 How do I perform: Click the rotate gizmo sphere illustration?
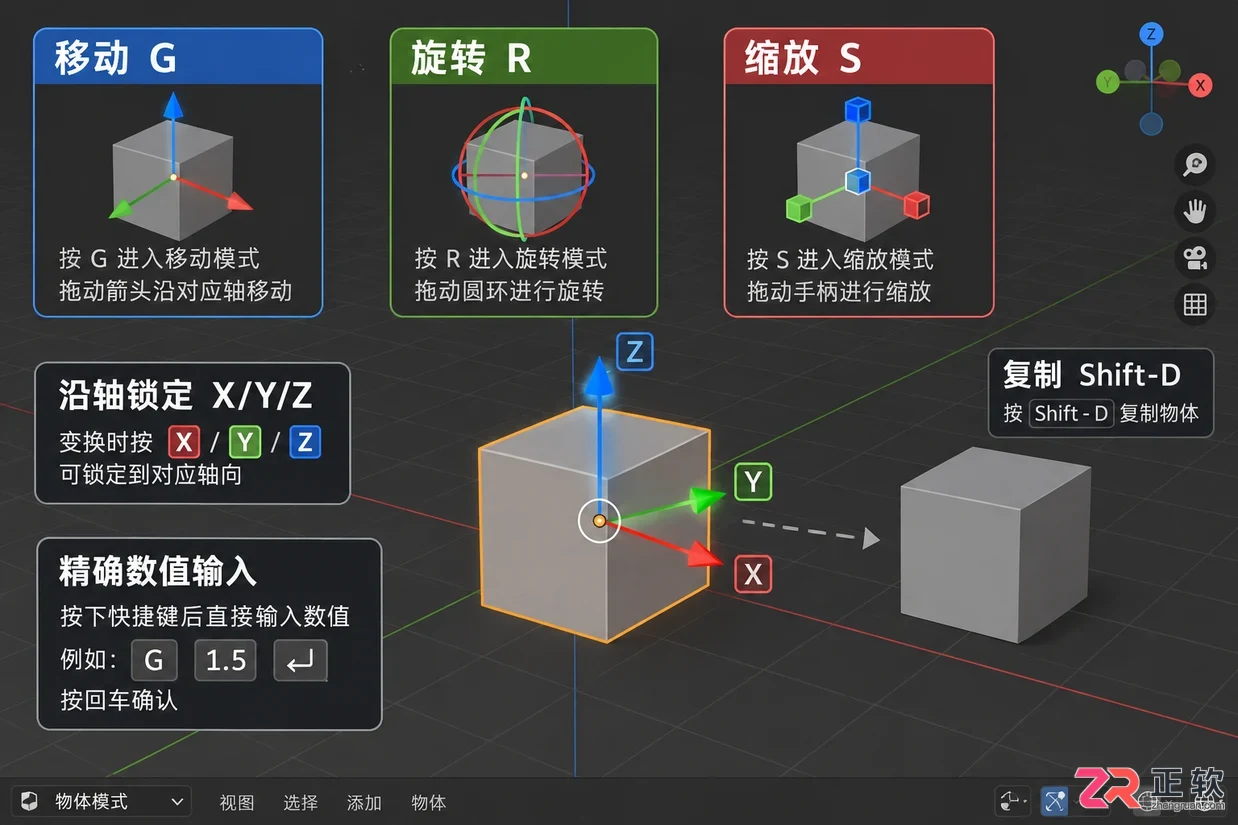[x=523, y=168]
